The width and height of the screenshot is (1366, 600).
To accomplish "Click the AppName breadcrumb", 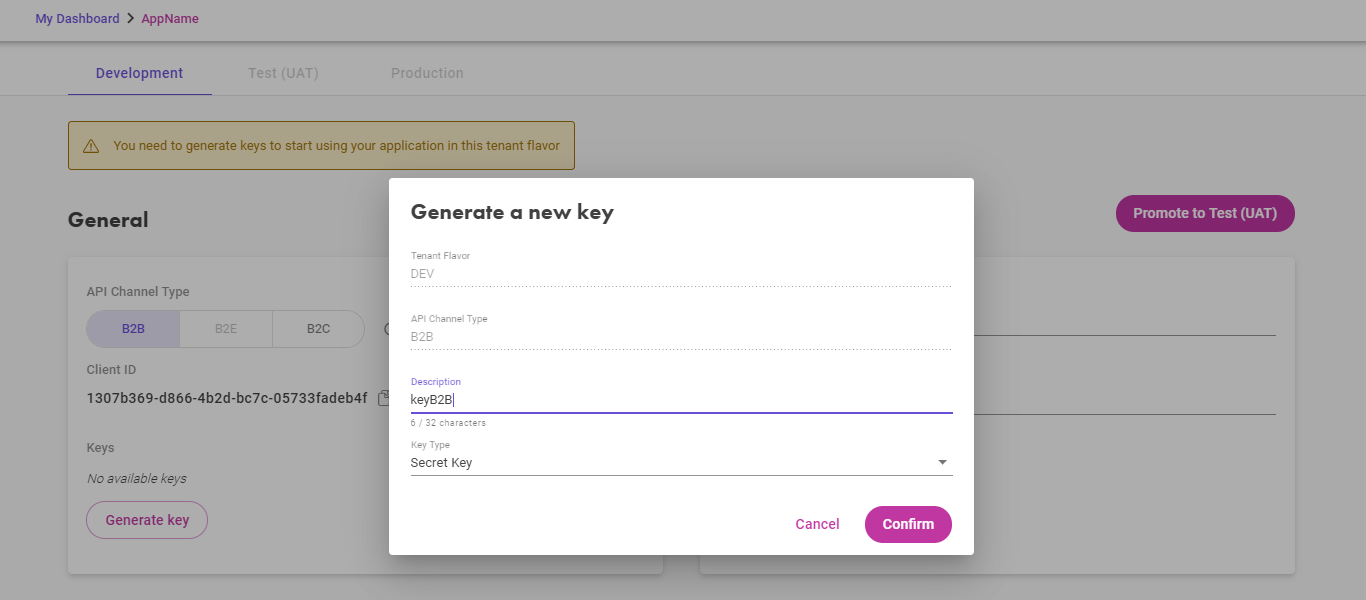I will pos(170,19).
